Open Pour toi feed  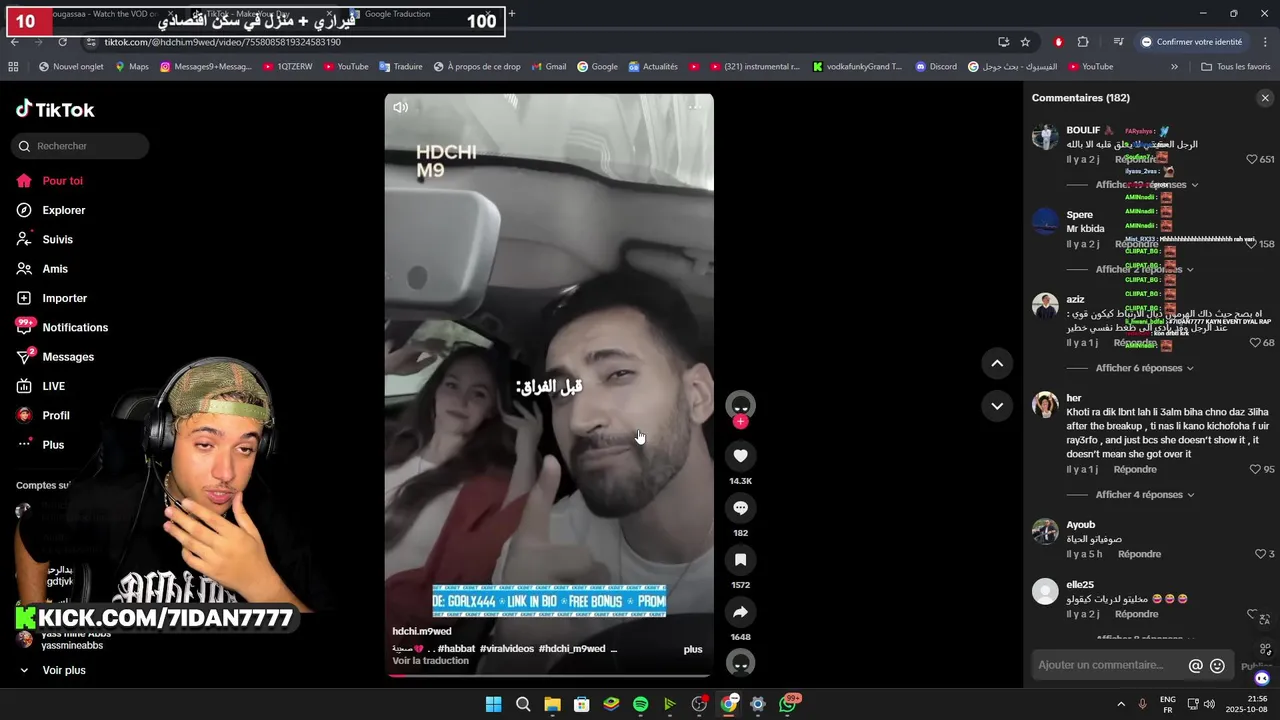pos(62,181)
